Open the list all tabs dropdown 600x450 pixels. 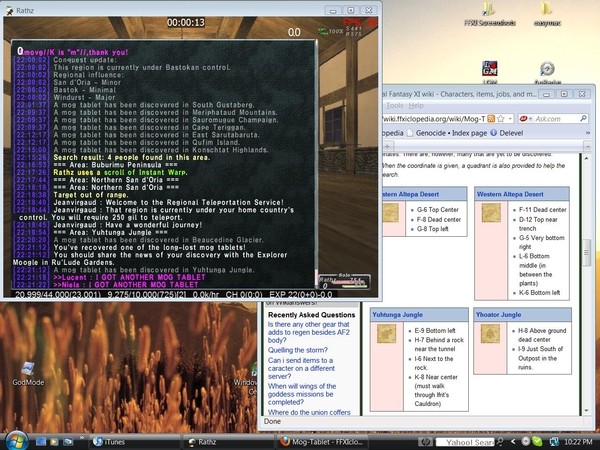[588, 146]
